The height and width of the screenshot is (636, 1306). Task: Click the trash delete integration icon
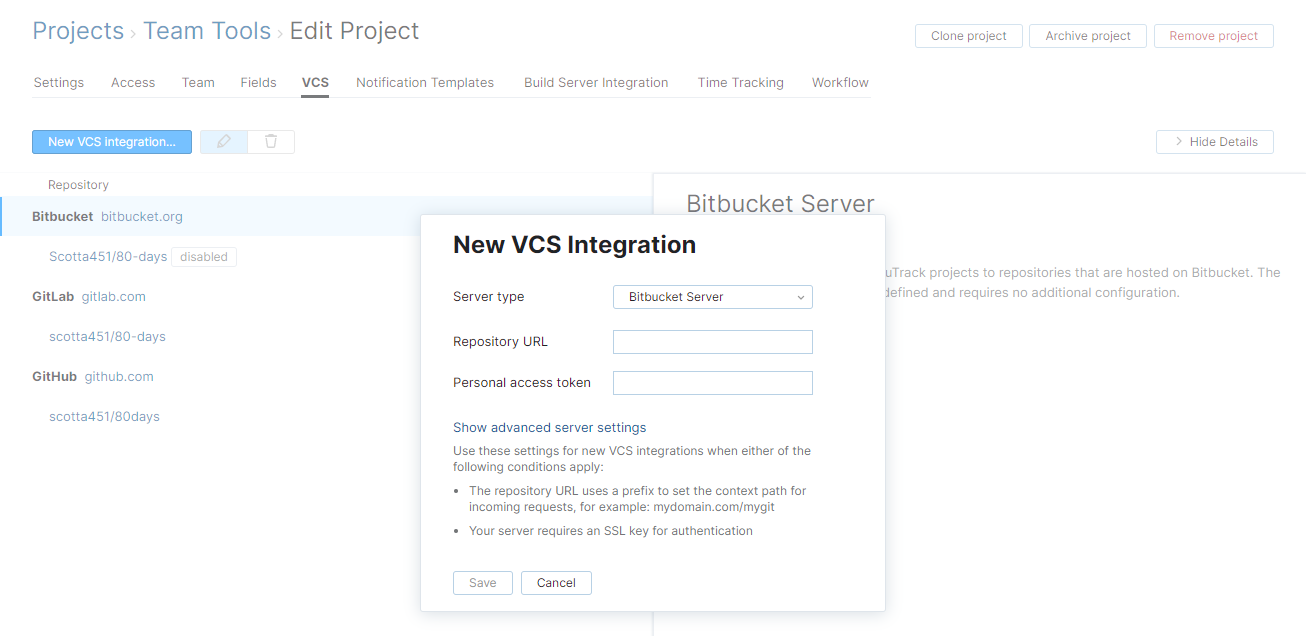point(270,141)
